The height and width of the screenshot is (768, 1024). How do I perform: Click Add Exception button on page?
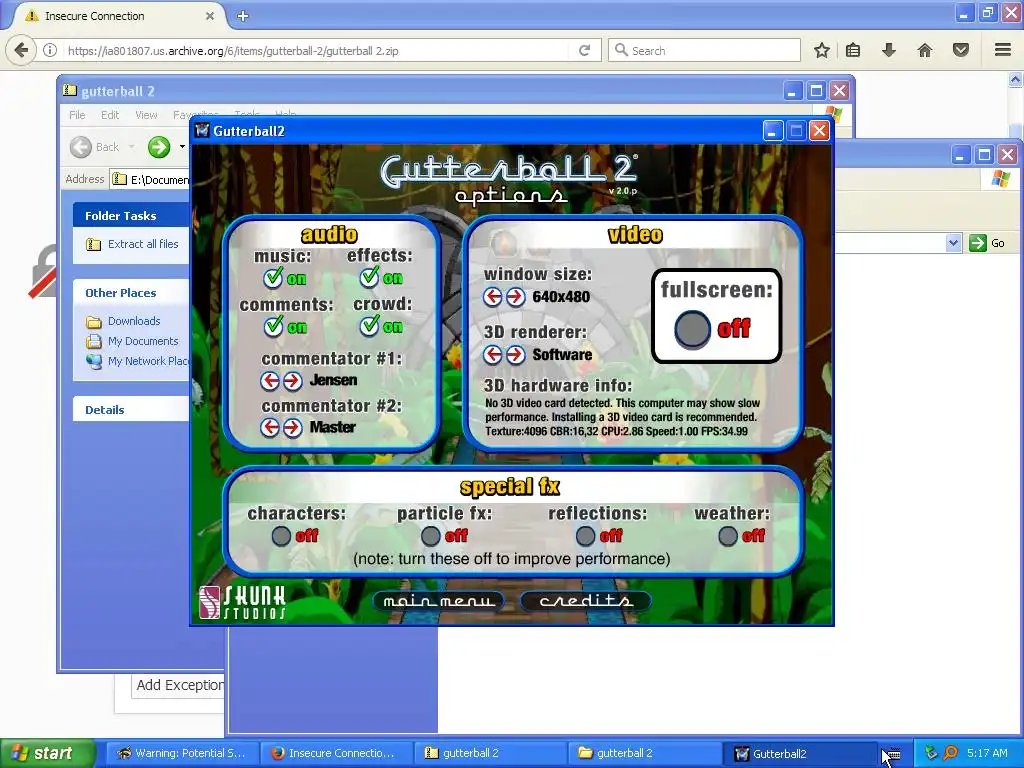[x=179, y=686]
